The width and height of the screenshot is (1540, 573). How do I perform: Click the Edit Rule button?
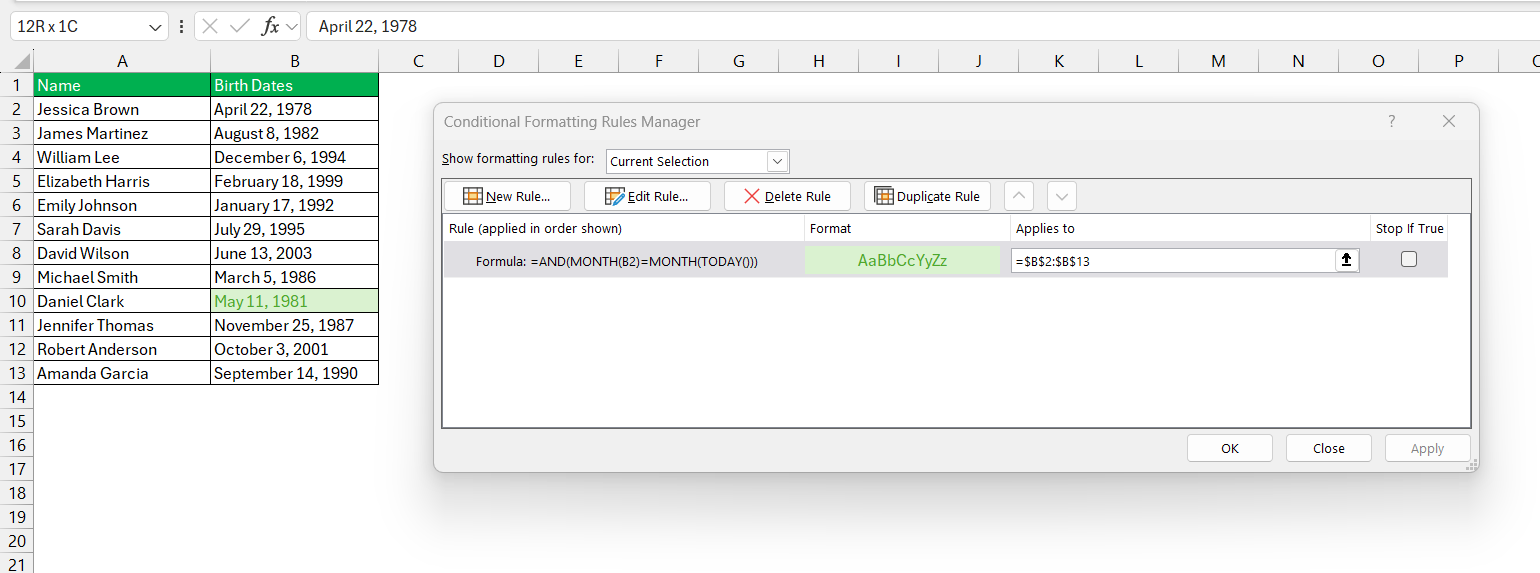tap(647, 196)
